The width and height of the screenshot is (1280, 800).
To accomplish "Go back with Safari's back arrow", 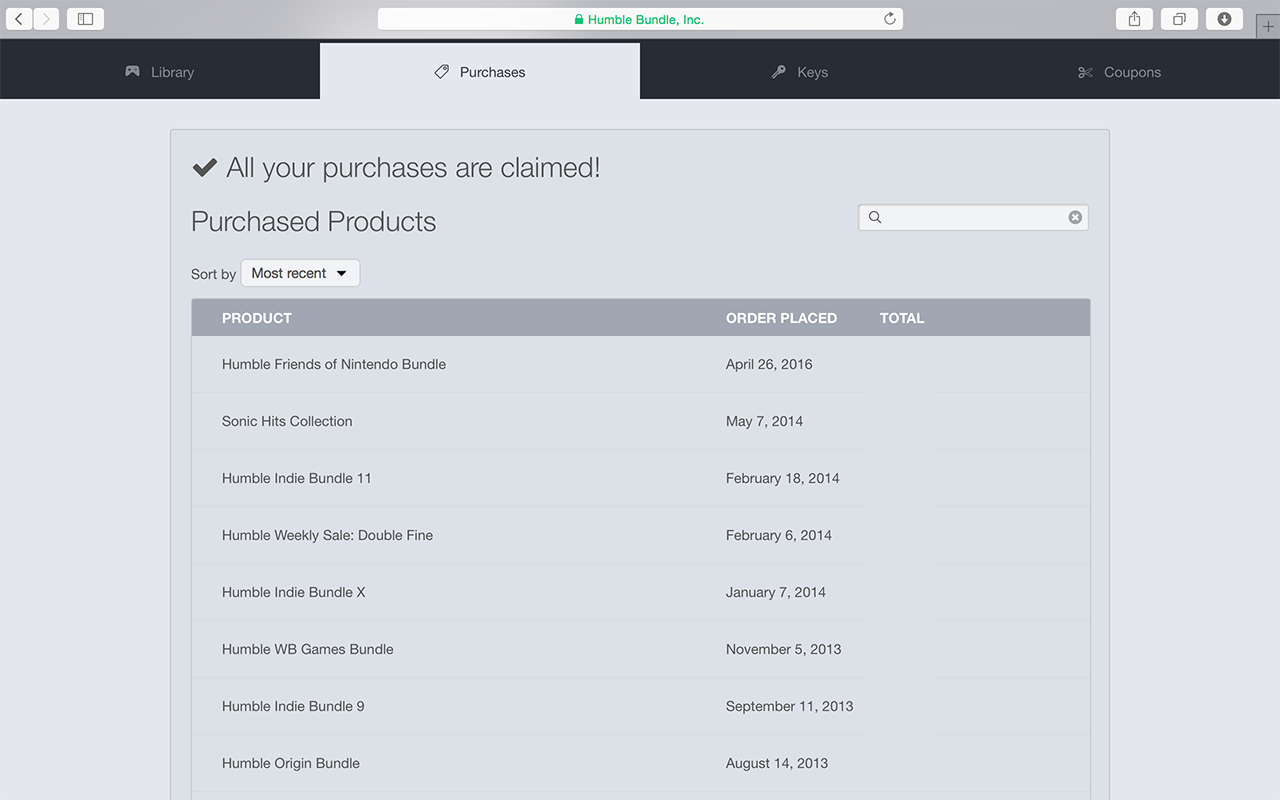I will point(19,19).
